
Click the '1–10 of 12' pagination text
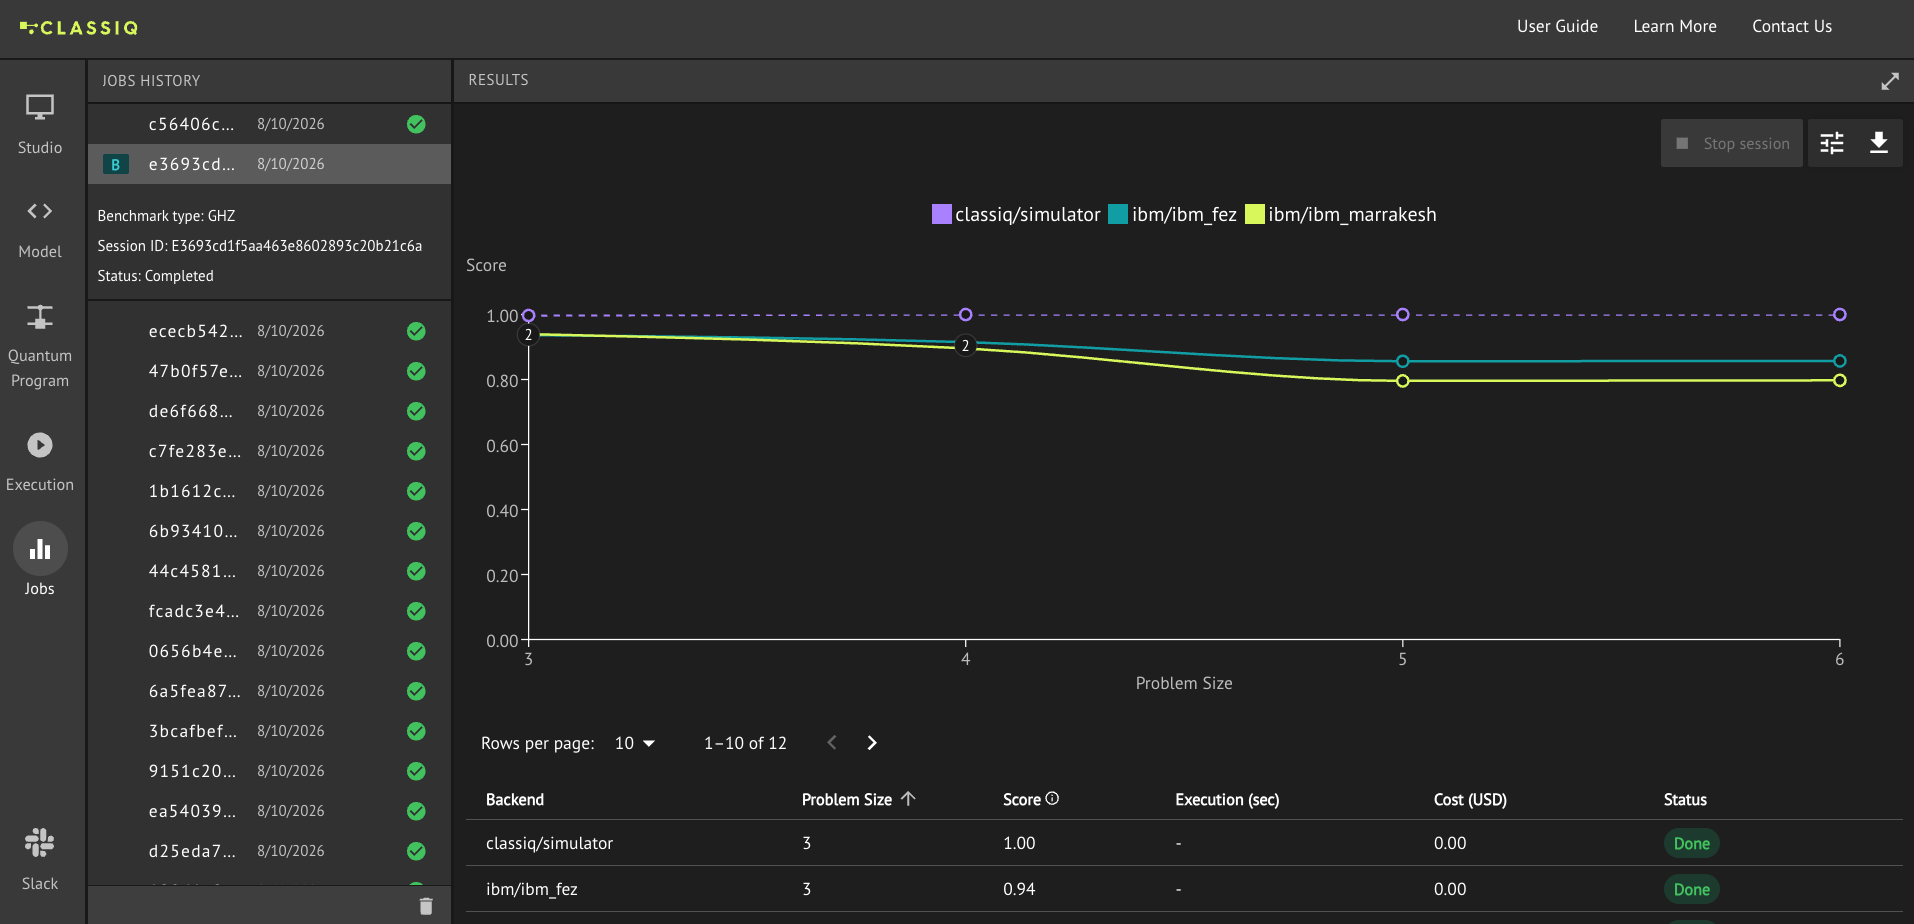point(745,743)
